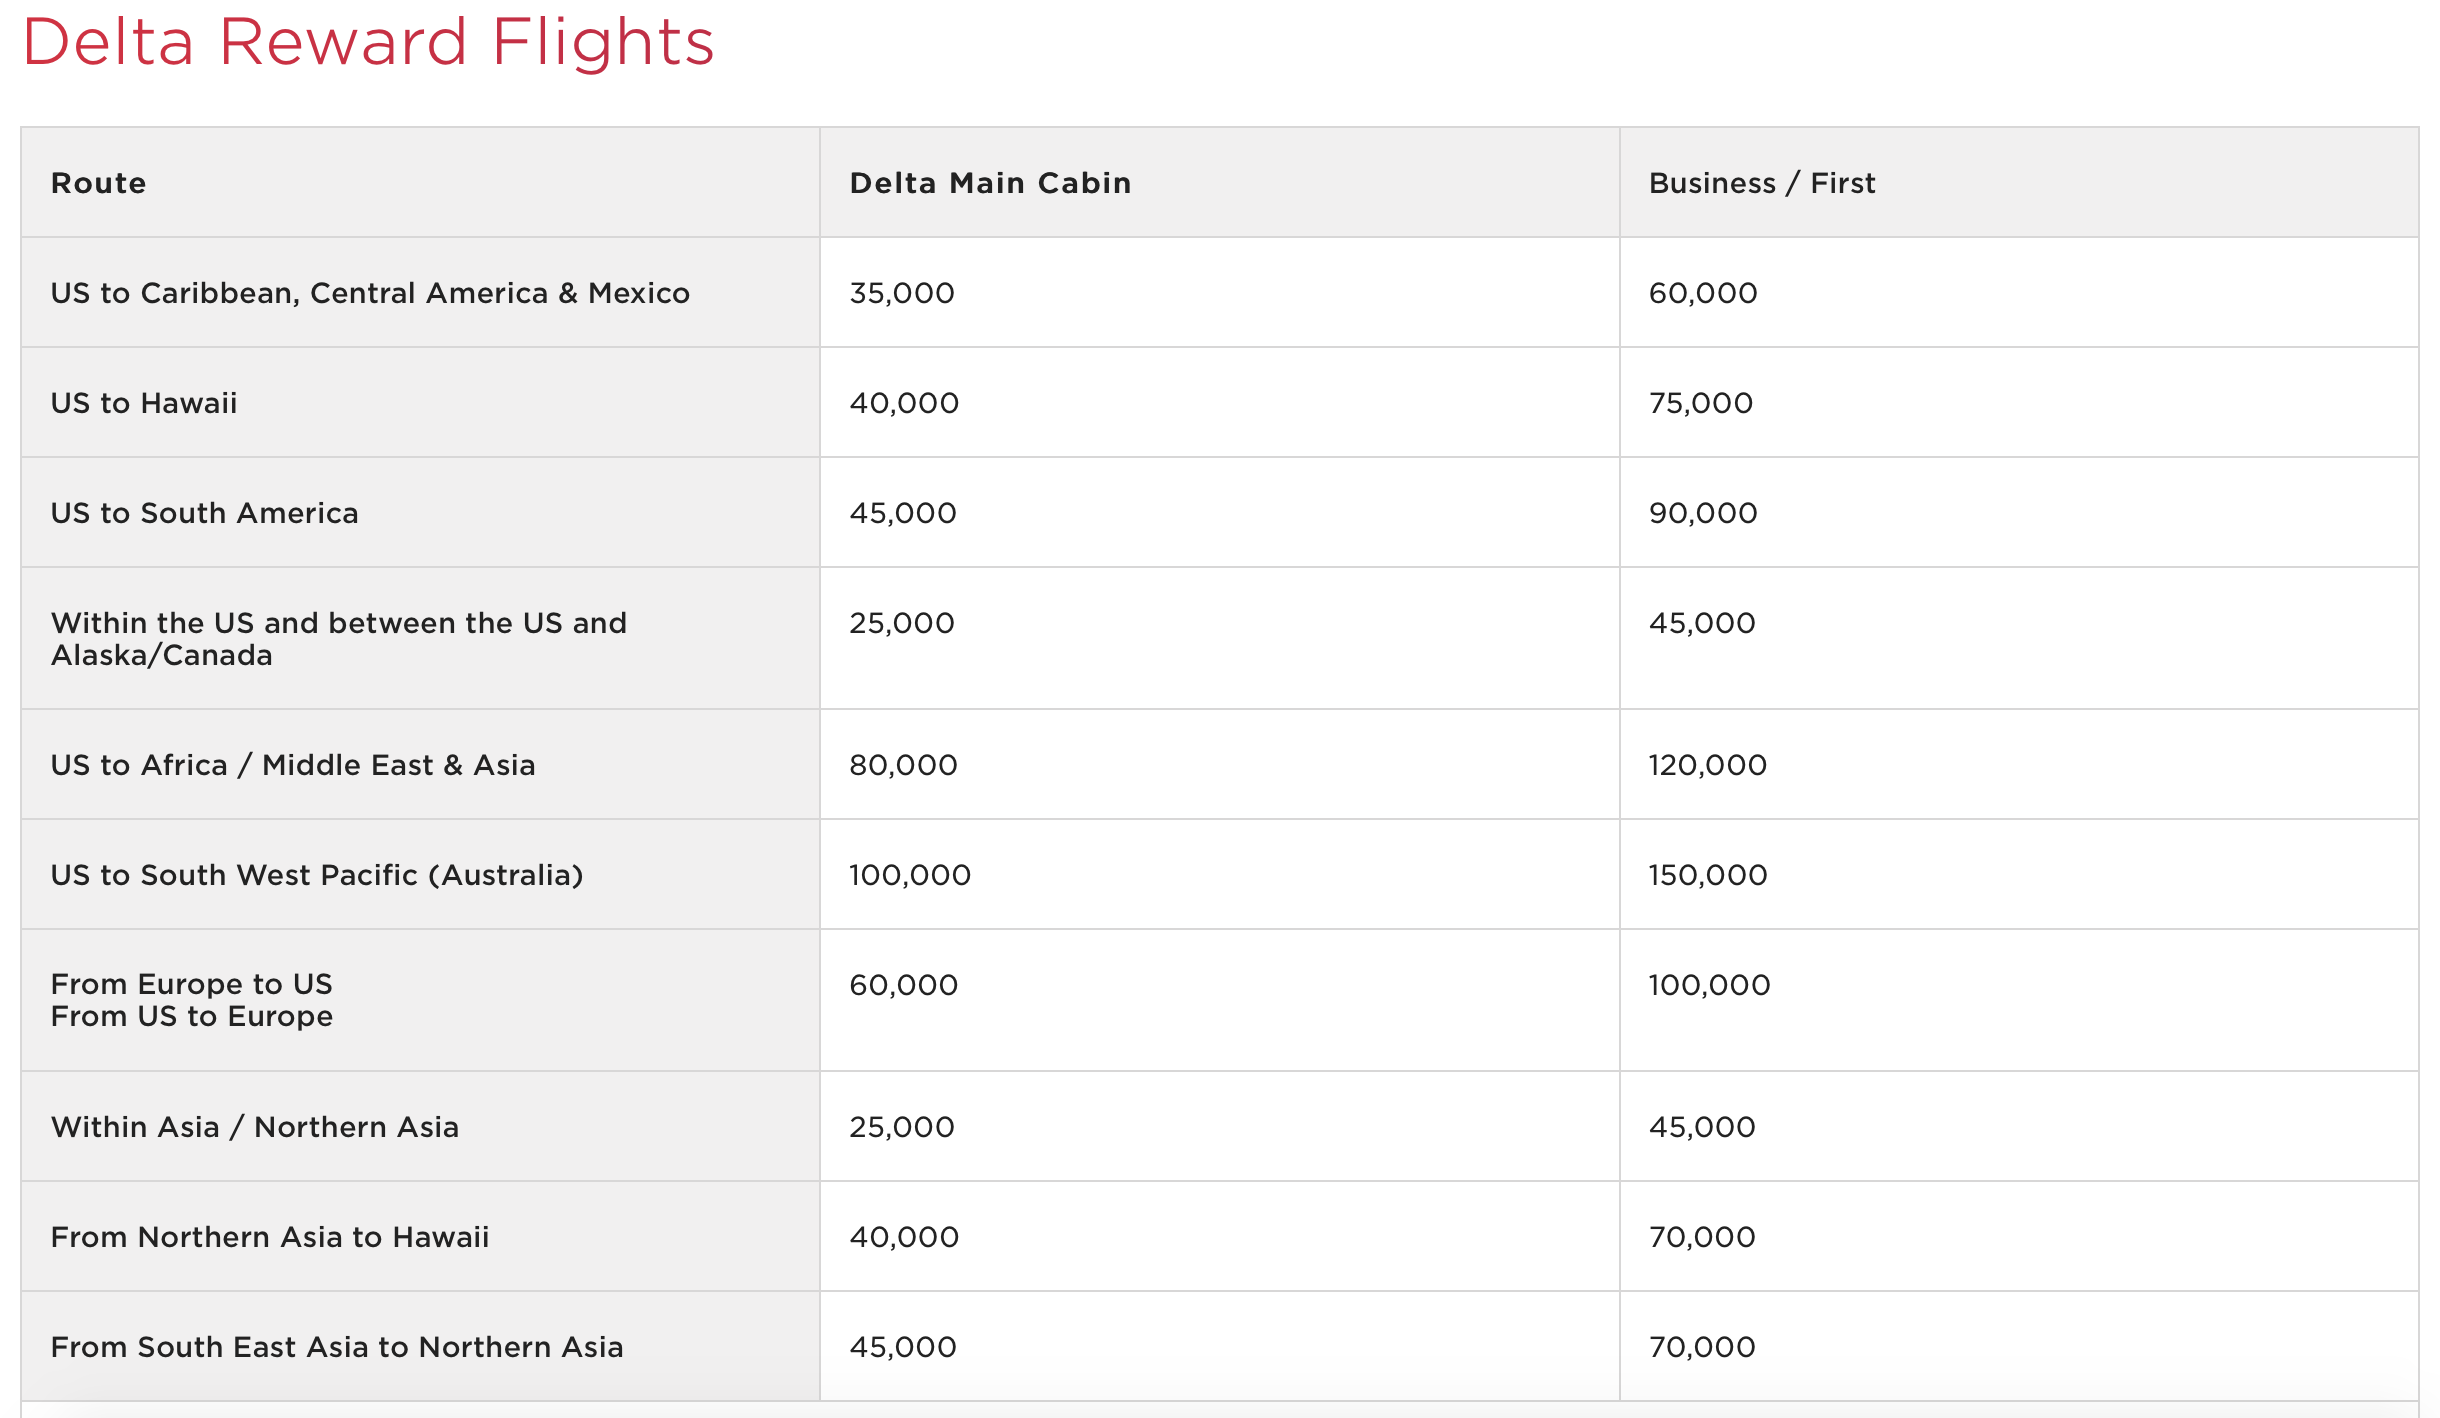Select US to Africa / Middle East & Asia
This screenshot has height=1418, width=2440.
click(x=293, y=765)
